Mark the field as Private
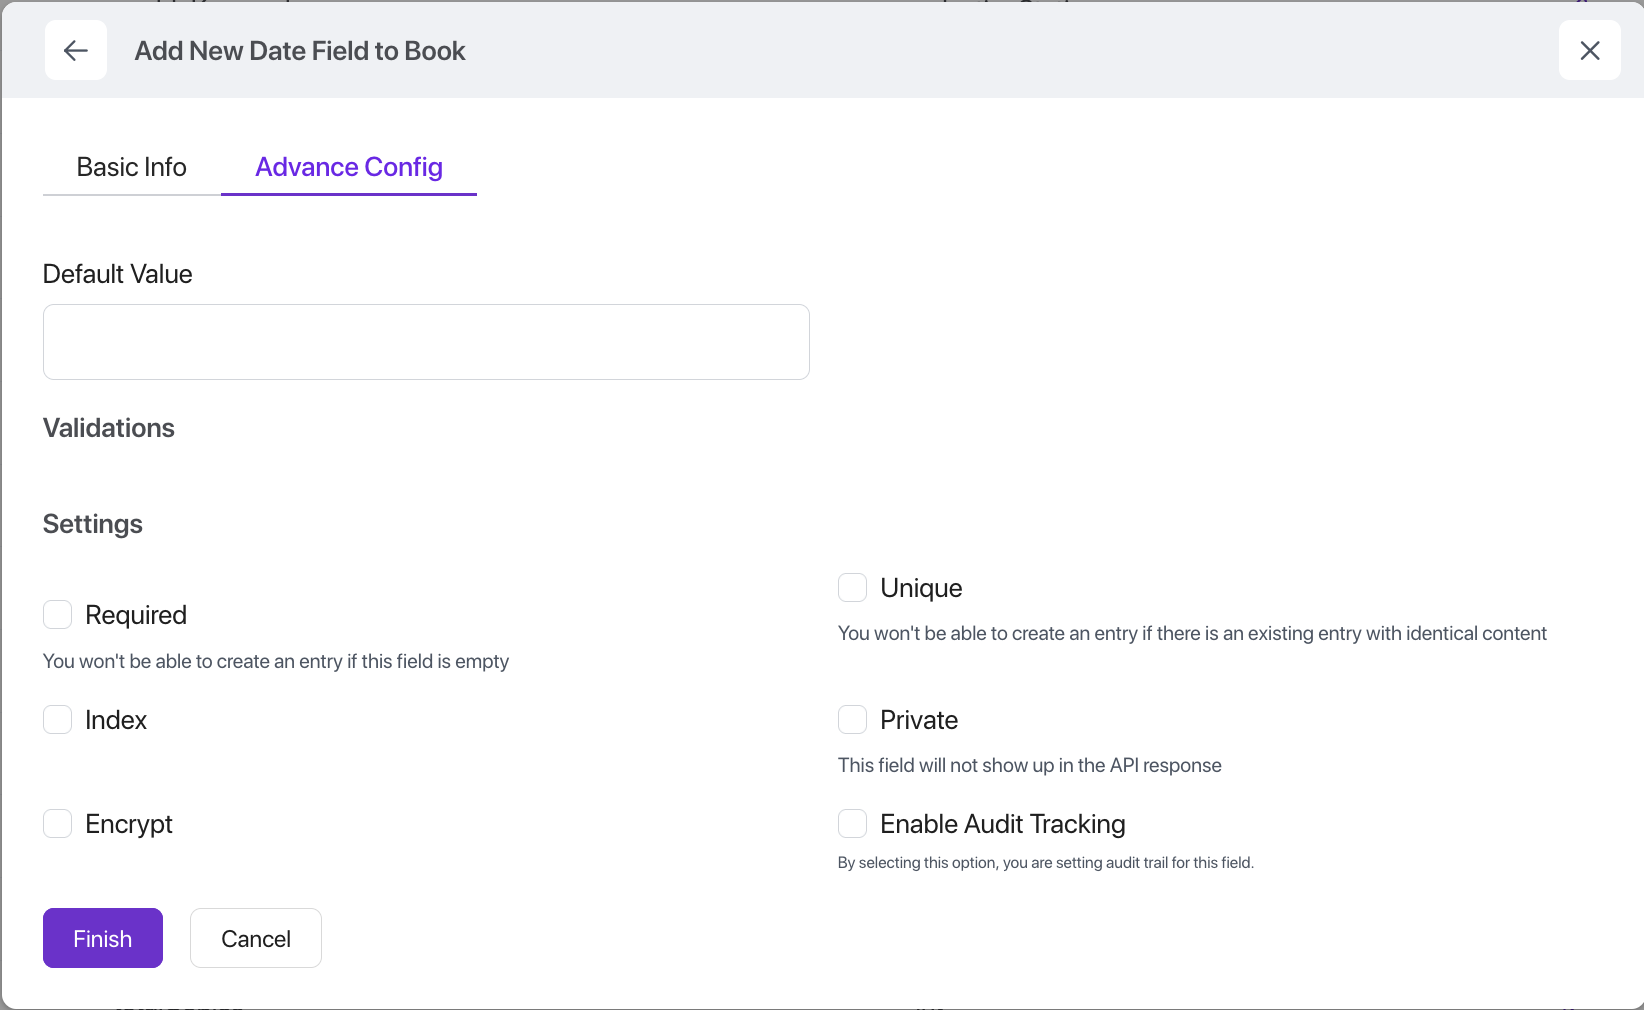The image size is (1644, 1010). [x=852, y=720]
